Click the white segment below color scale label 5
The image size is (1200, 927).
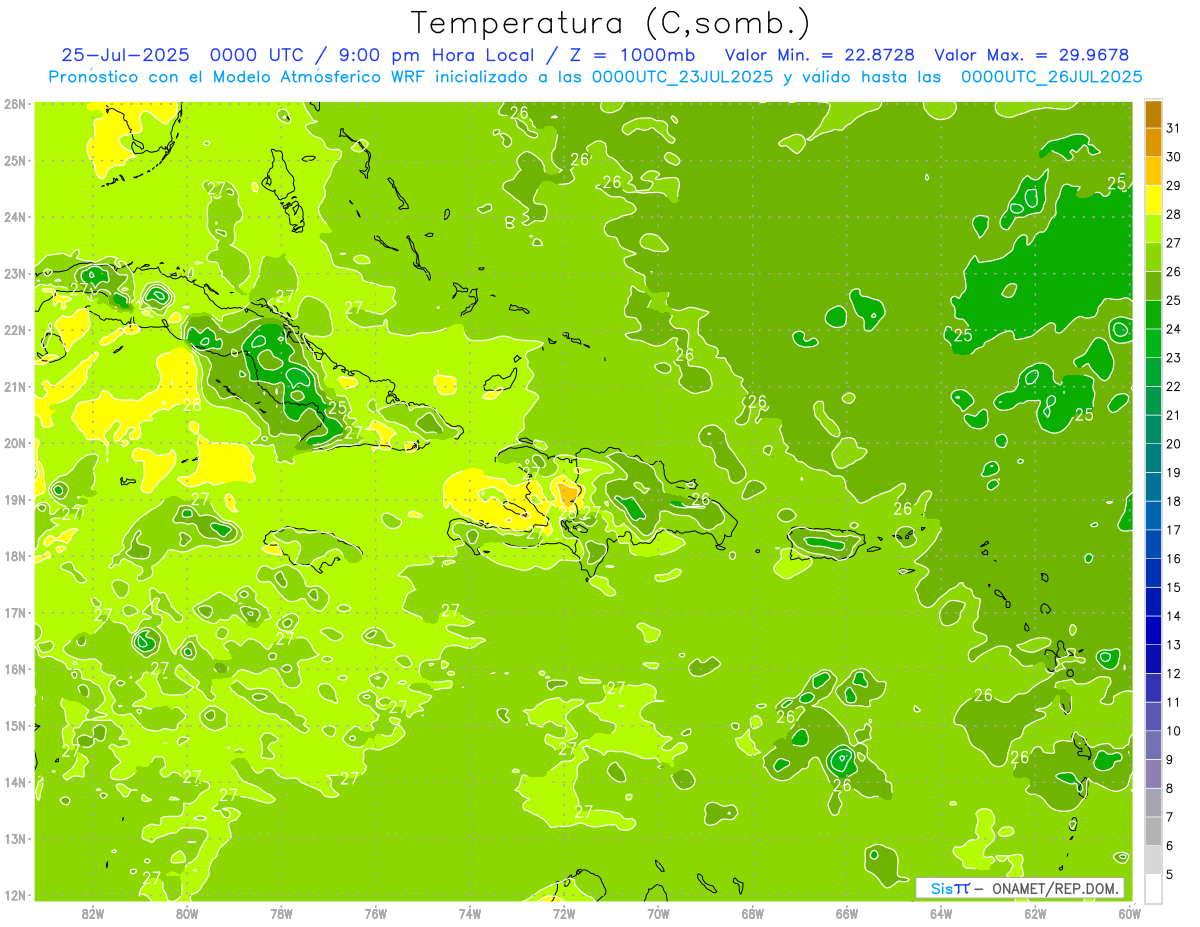tap(1153, 888)
